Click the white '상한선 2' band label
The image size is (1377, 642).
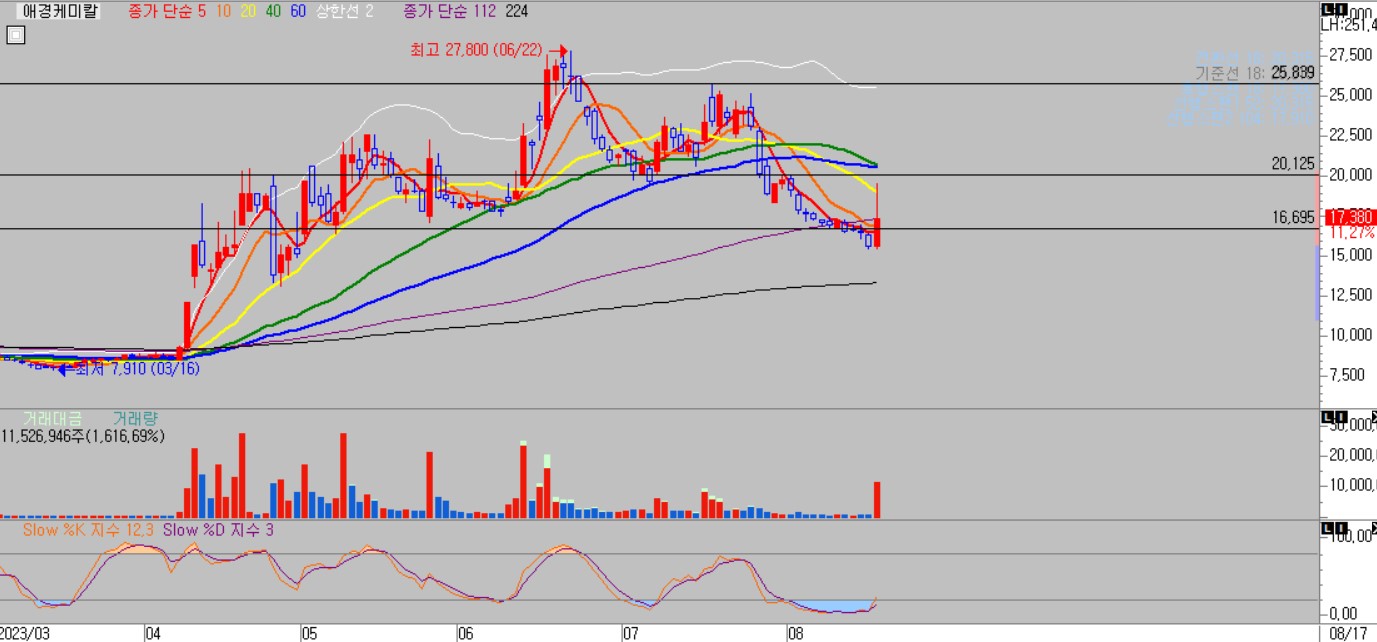[x=345, y=12]
